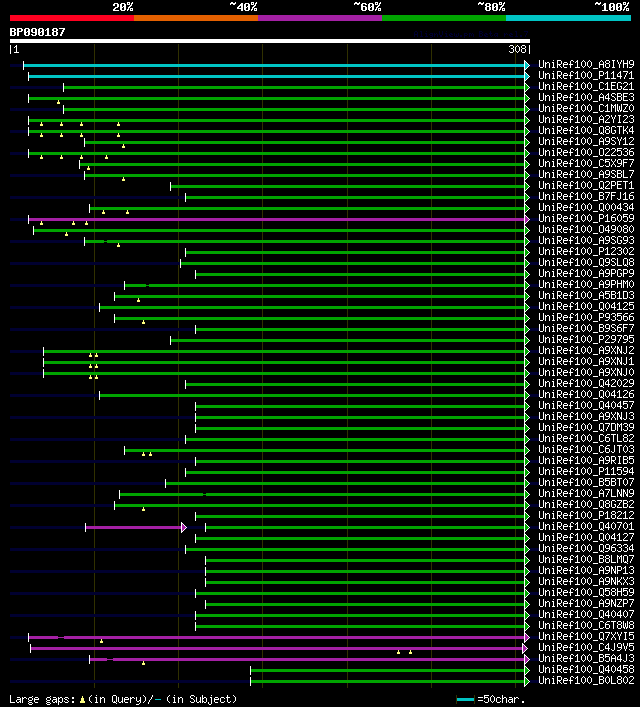
Task: Open hit UniRef100_B9S6F7
Action: [x=586, y=328]
